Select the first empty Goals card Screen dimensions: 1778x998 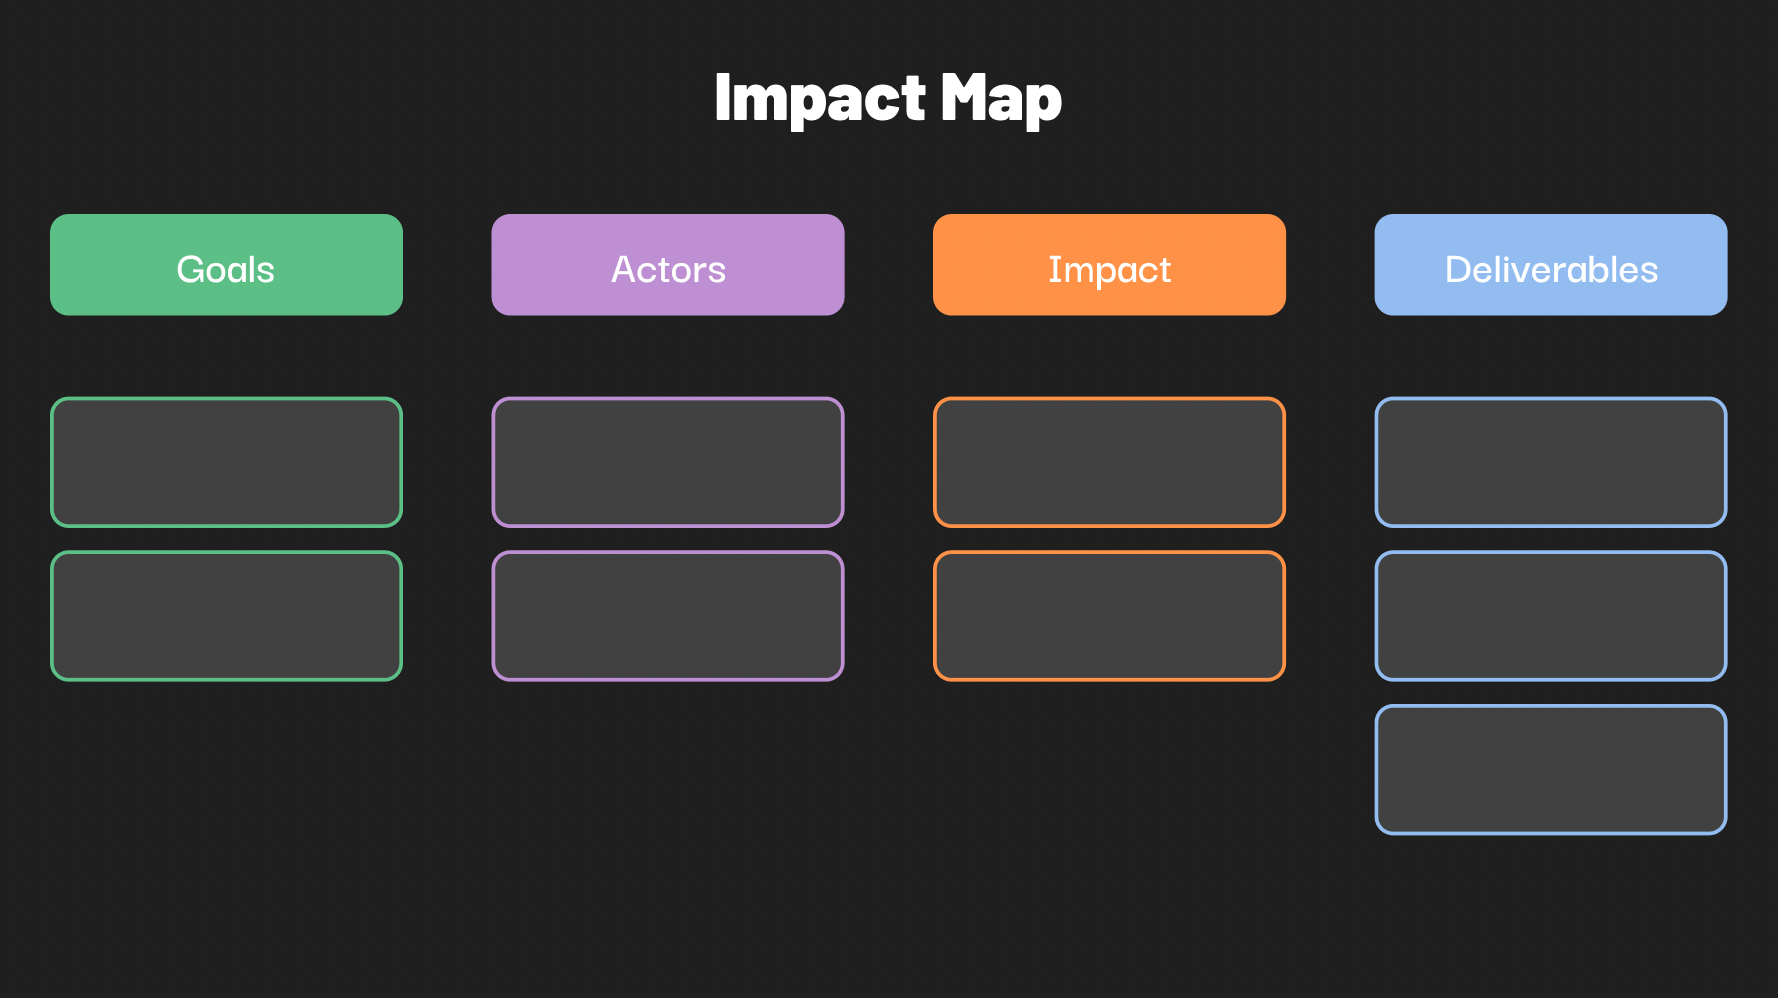pos(226,462)
